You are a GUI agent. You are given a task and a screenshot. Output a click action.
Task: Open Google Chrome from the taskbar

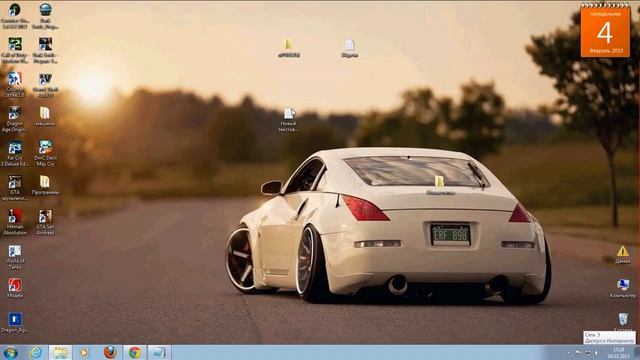[135, 353]
